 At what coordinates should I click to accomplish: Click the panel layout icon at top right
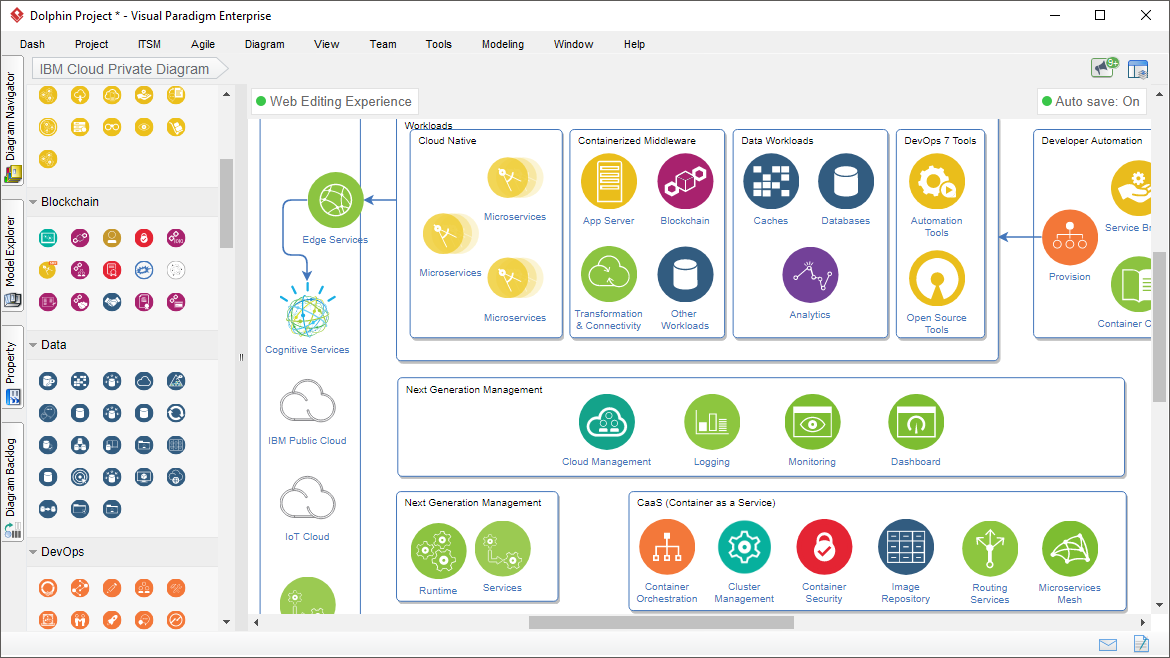(x=1138, y=69)
